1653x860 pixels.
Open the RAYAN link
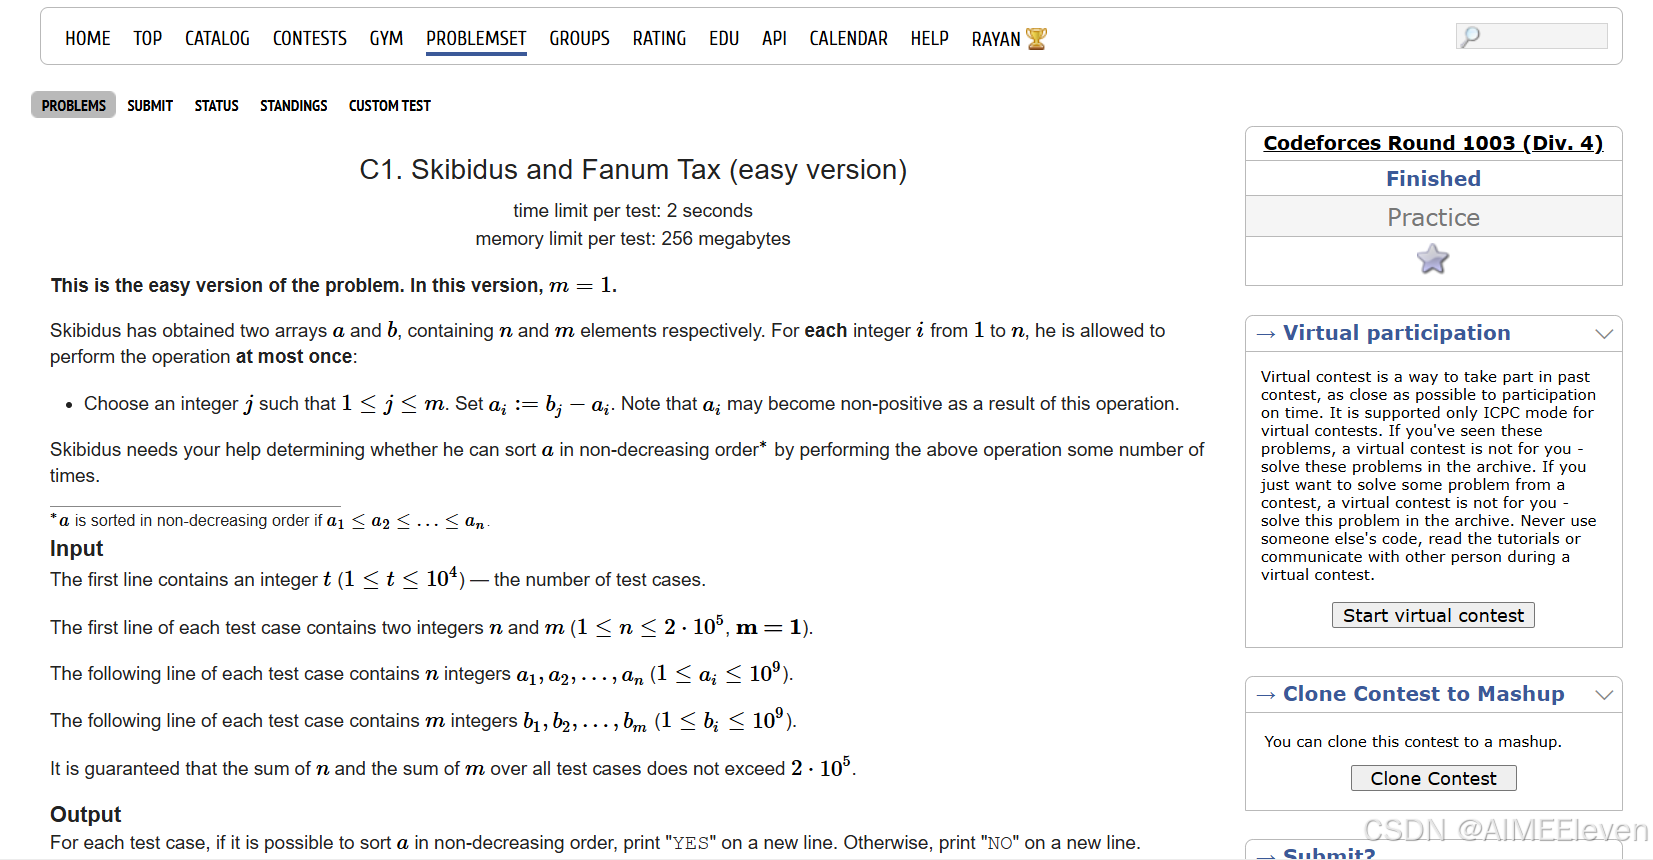pos(996,39)
